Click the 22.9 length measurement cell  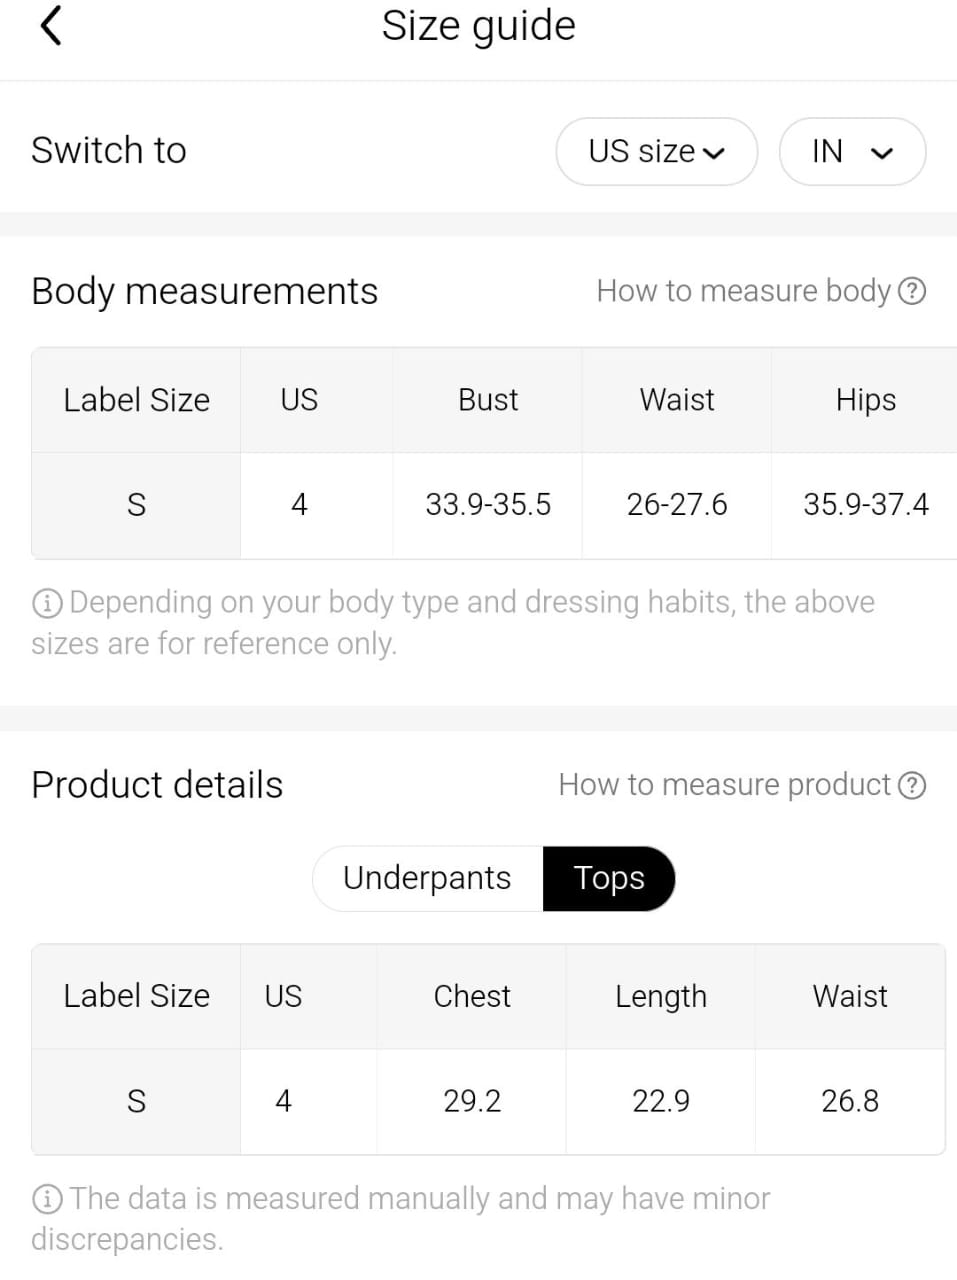[x=661, y=1101]
